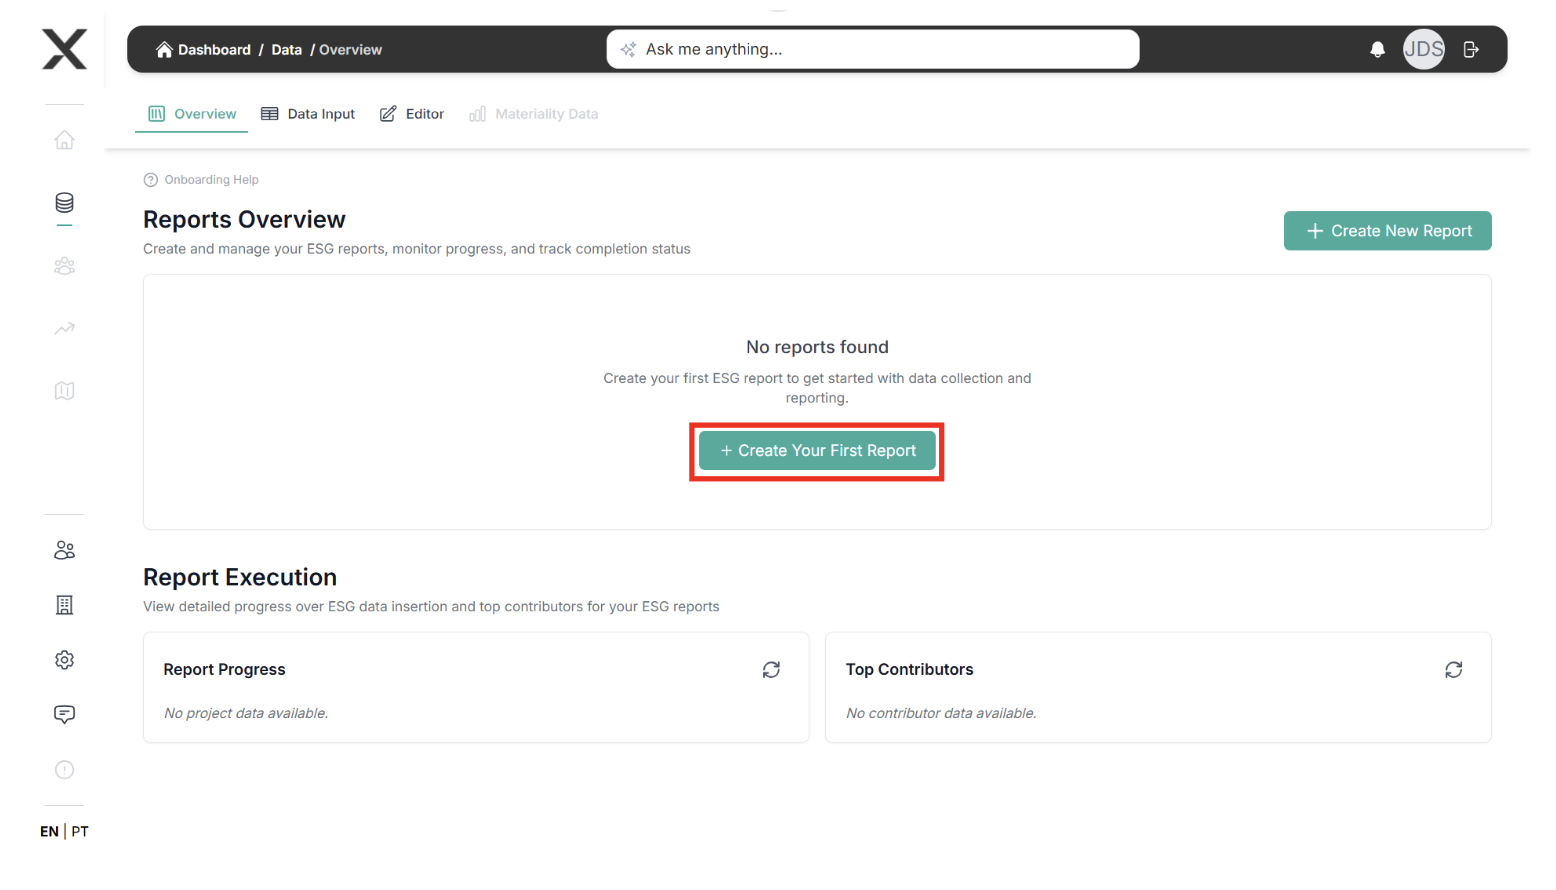Open the Onboarding Help link
Screen dimensions: 1556x890
pos(211,180)
